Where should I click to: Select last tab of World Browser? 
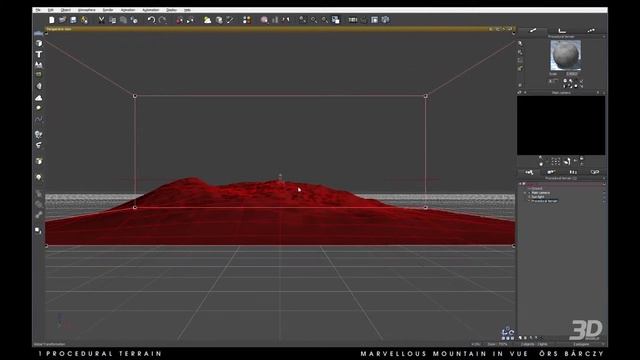[x=595, y=172]
